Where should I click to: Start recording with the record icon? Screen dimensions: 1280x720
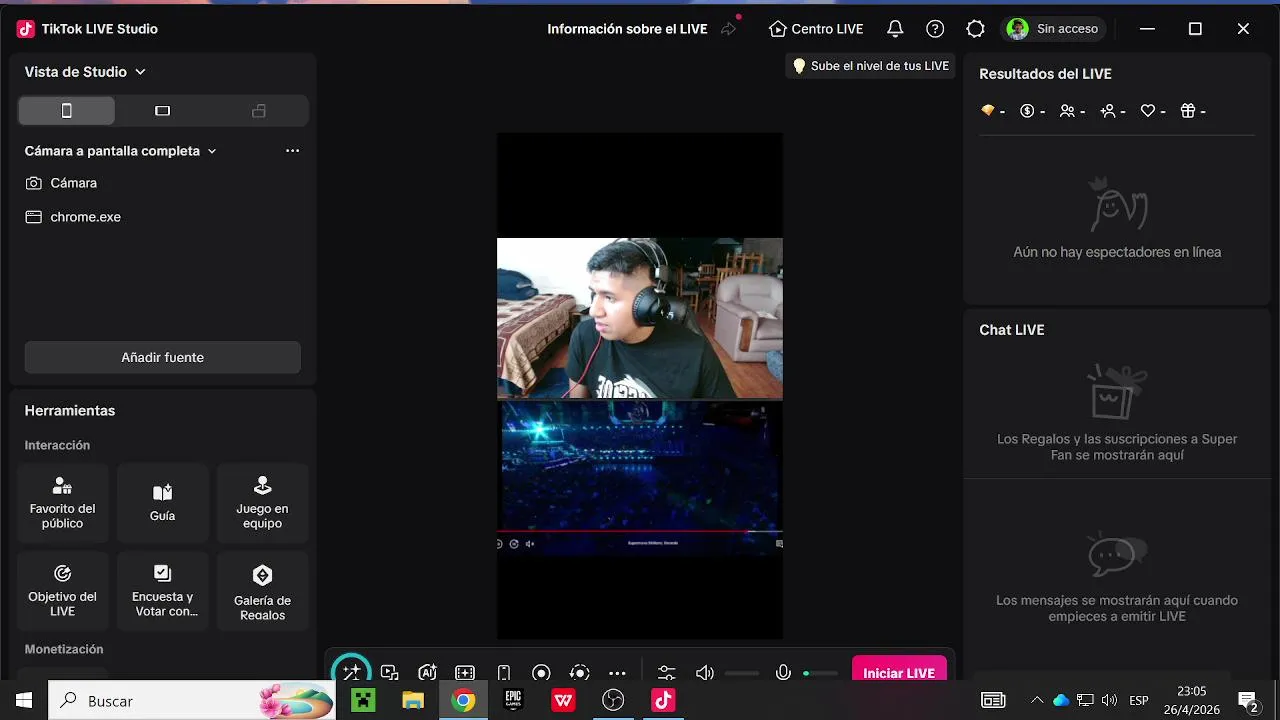point(541,673)
